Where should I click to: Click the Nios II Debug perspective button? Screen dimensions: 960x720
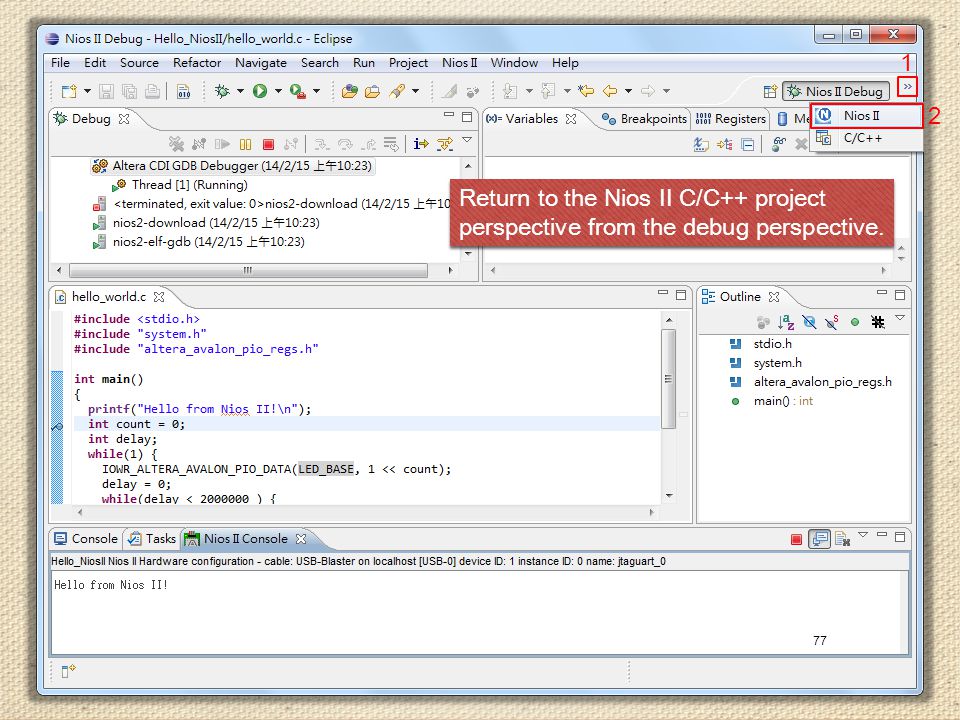[836, 91]
